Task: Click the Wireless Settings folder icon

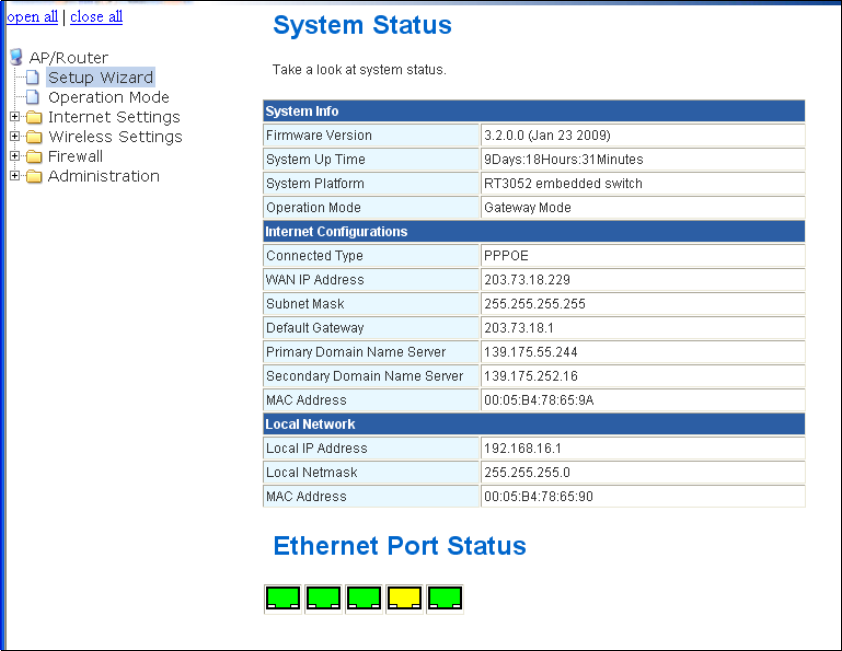Action: 34,137
